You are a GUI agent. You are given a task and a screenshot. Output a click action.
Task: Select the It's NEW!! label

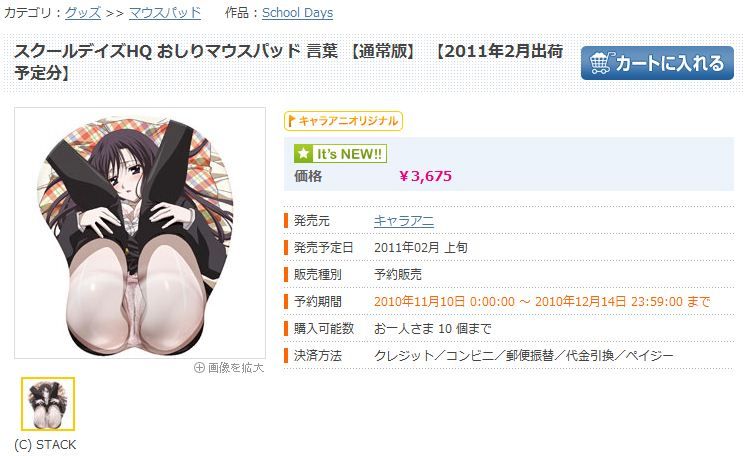[x=340, y=154]
